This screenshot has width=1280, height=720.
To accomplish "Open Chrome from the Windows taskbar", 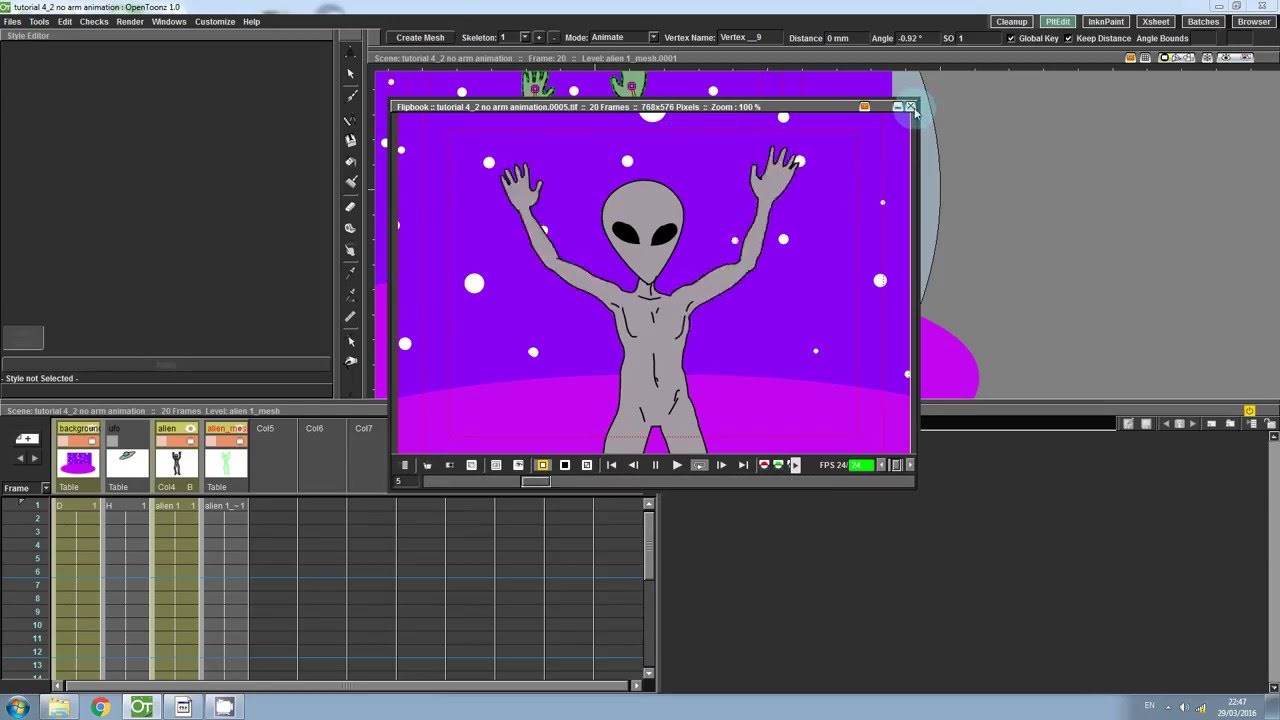I will pos(100,707).
